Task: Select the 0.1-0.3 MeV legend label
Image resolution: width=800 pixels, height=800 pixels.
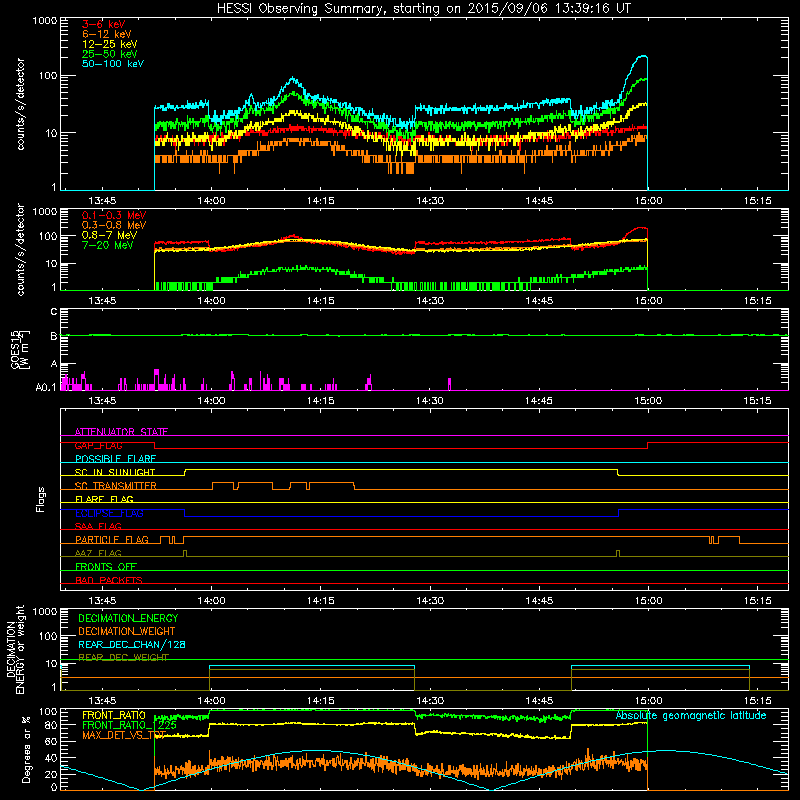Action: (x=114, y=215)
